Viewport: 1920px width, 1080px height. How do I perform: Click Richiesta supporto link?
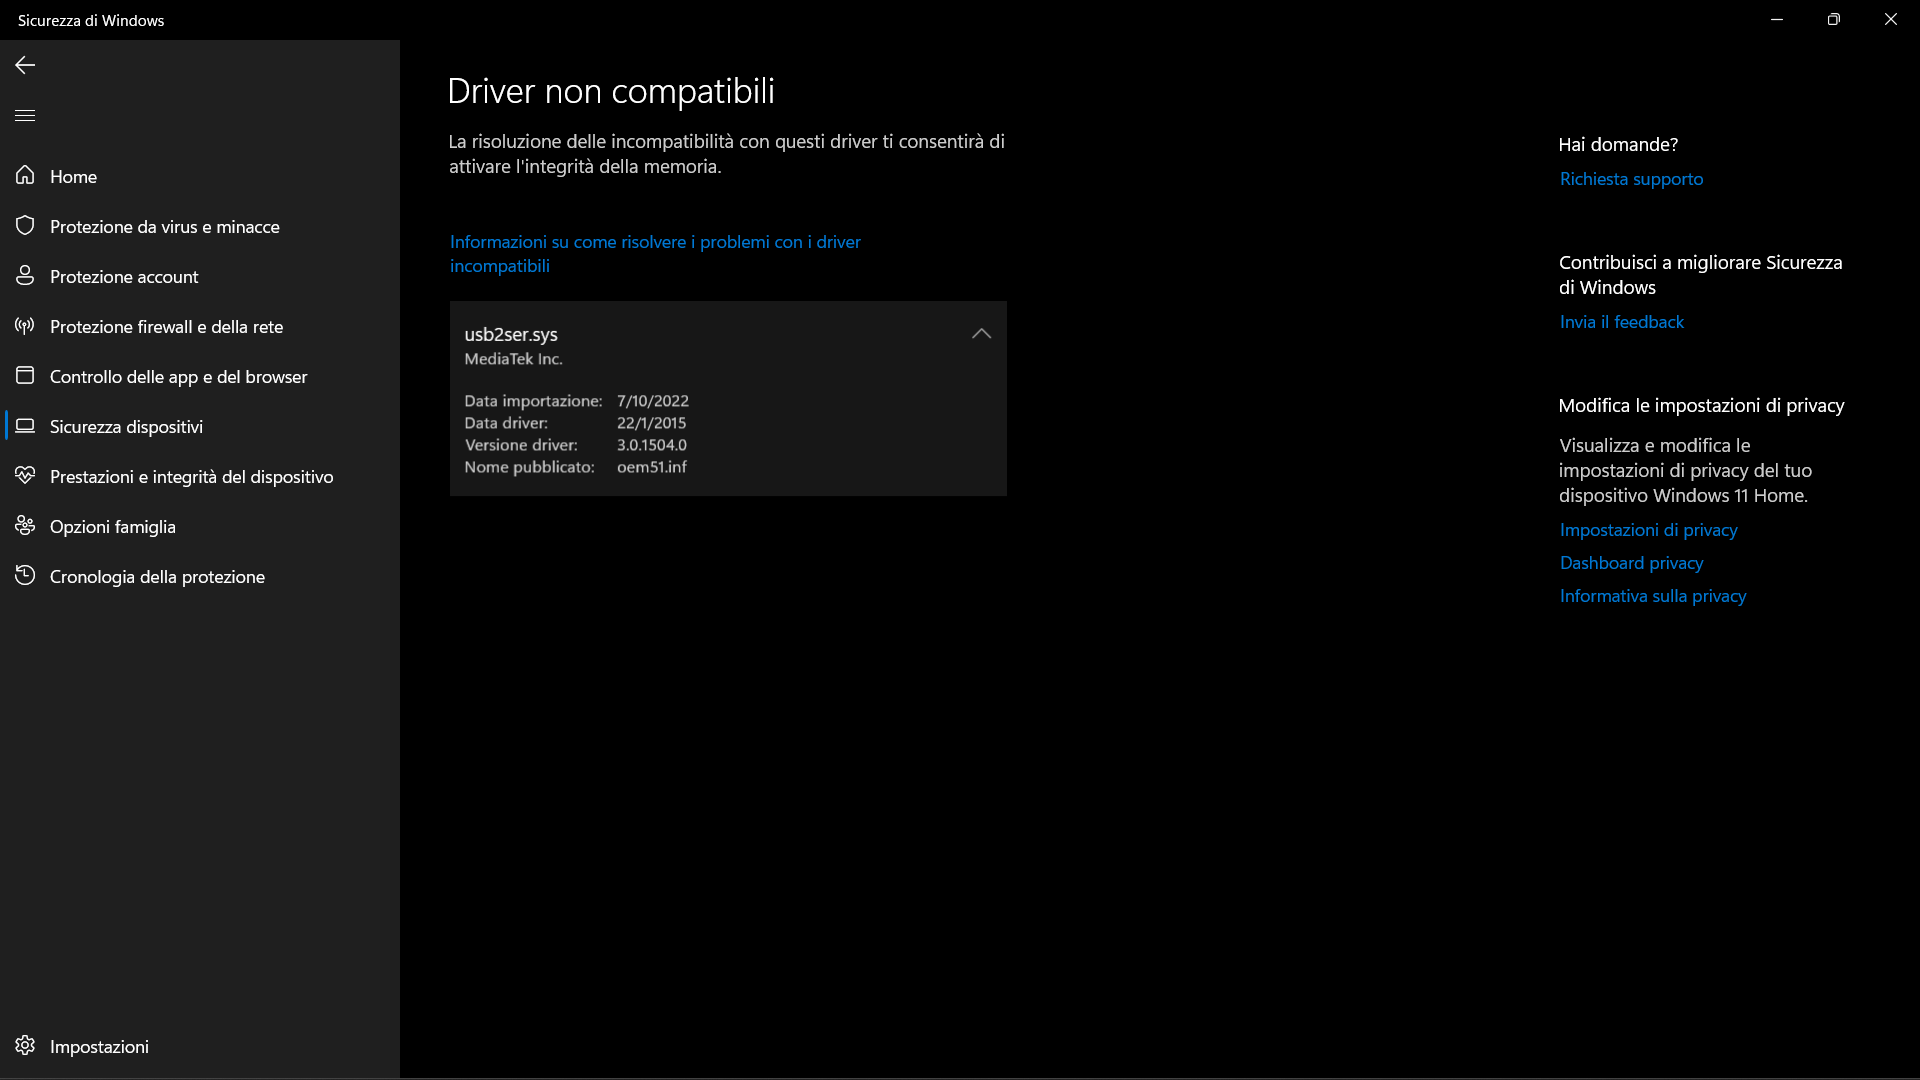[1631, 179]
